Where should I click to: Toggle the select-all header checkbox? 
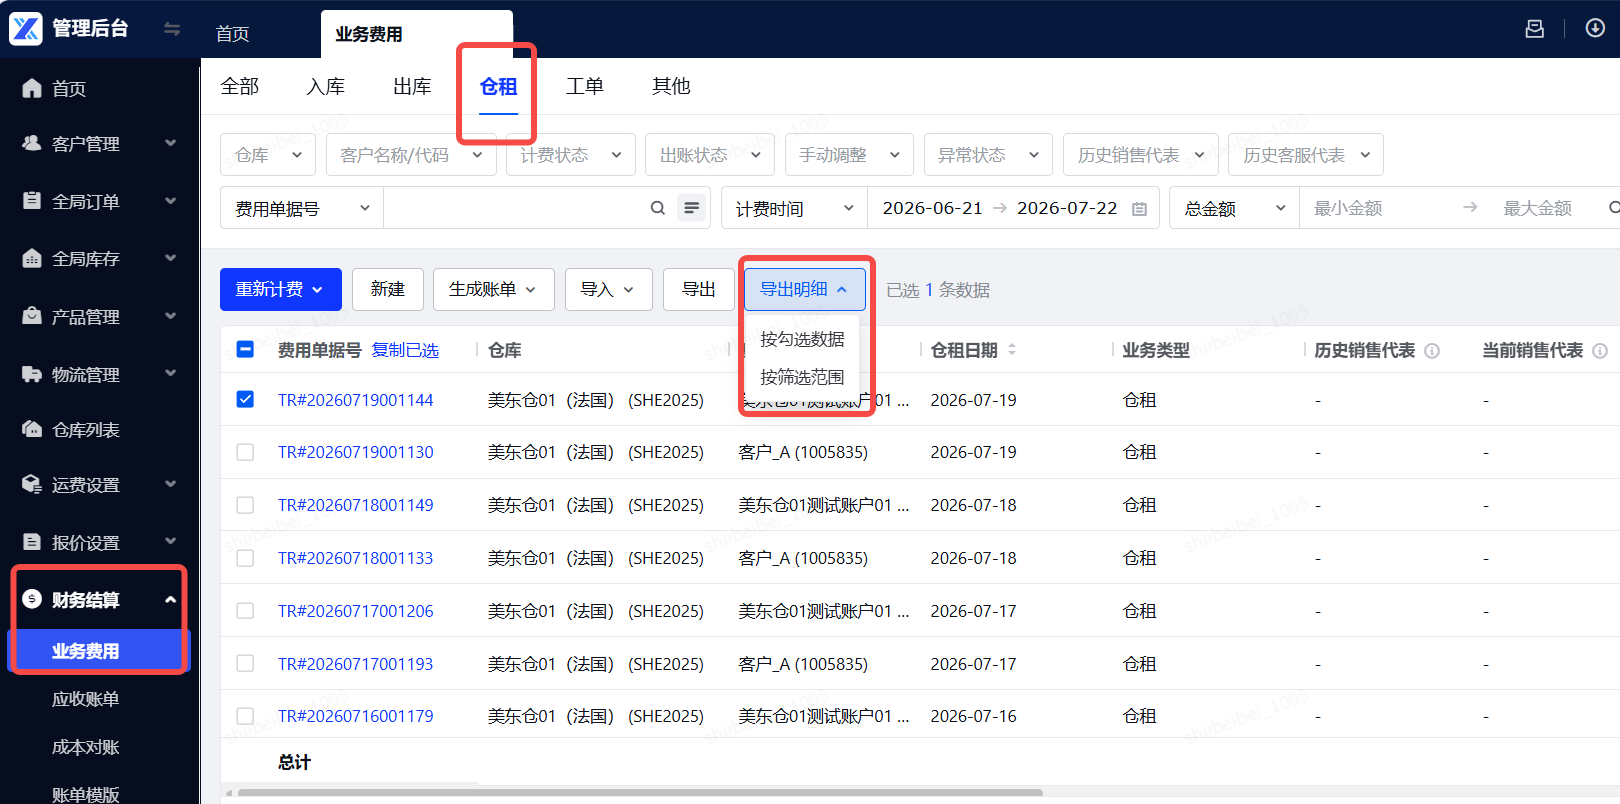point(245,349)
